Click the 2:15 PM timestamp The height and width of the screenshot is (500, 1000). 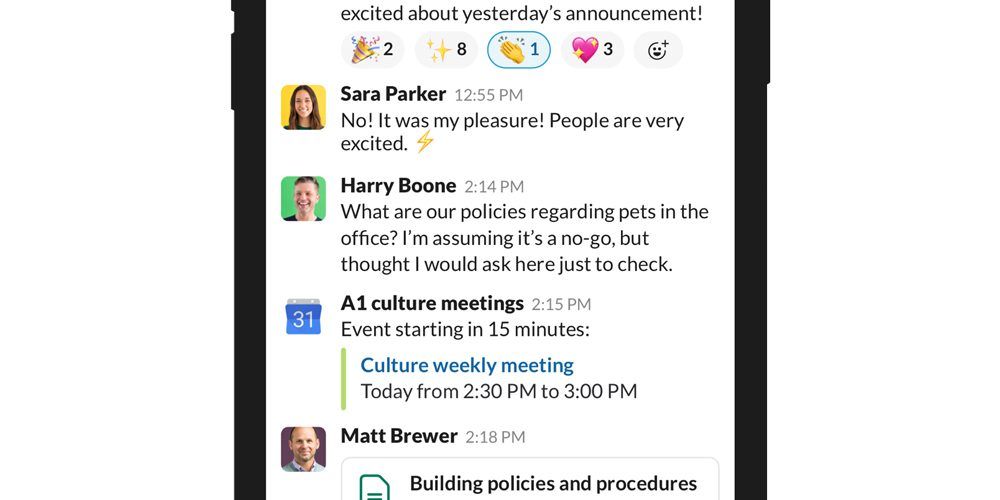tap(561, 304)
